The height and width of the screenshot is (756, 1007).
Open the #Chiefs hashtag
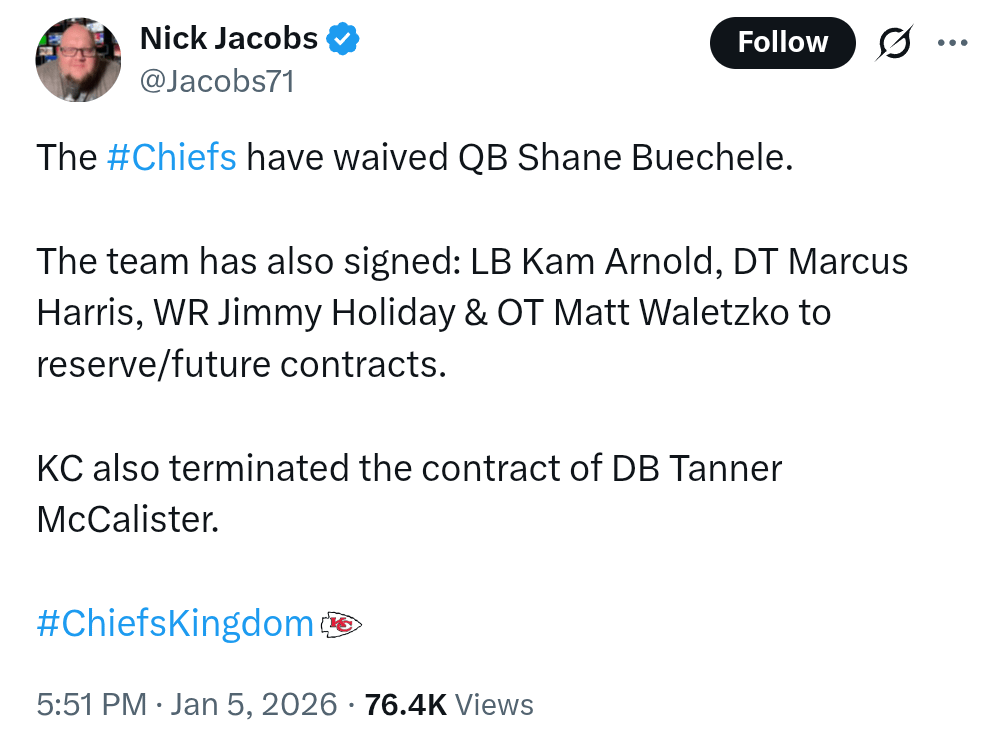pyautogui.click(x=172, y=157)
